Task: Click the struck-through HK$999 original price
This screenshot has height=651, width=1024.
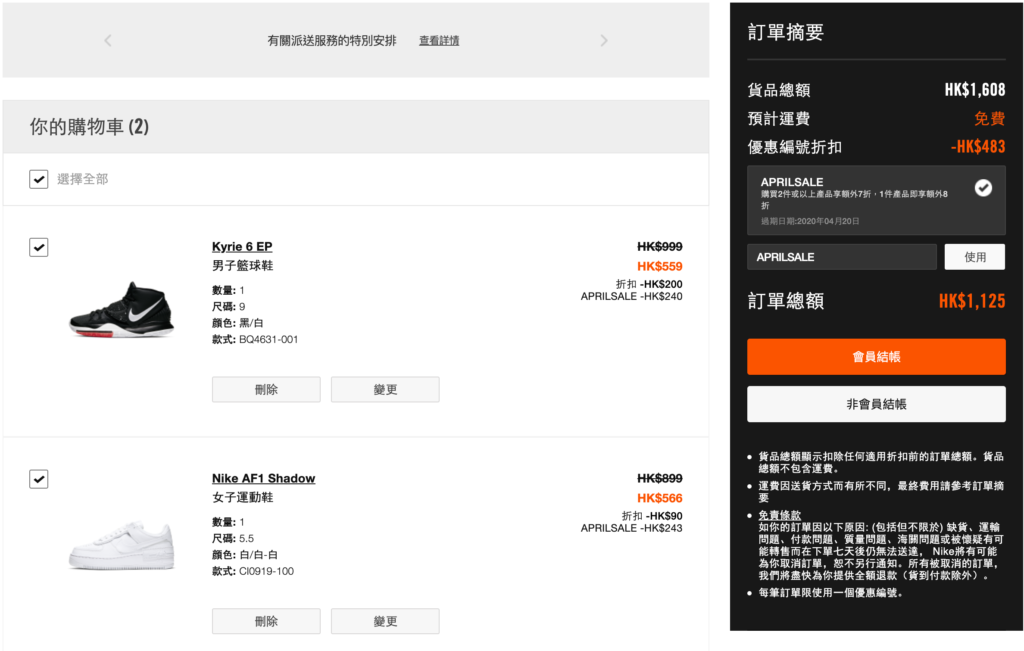Action: point(660,247)
